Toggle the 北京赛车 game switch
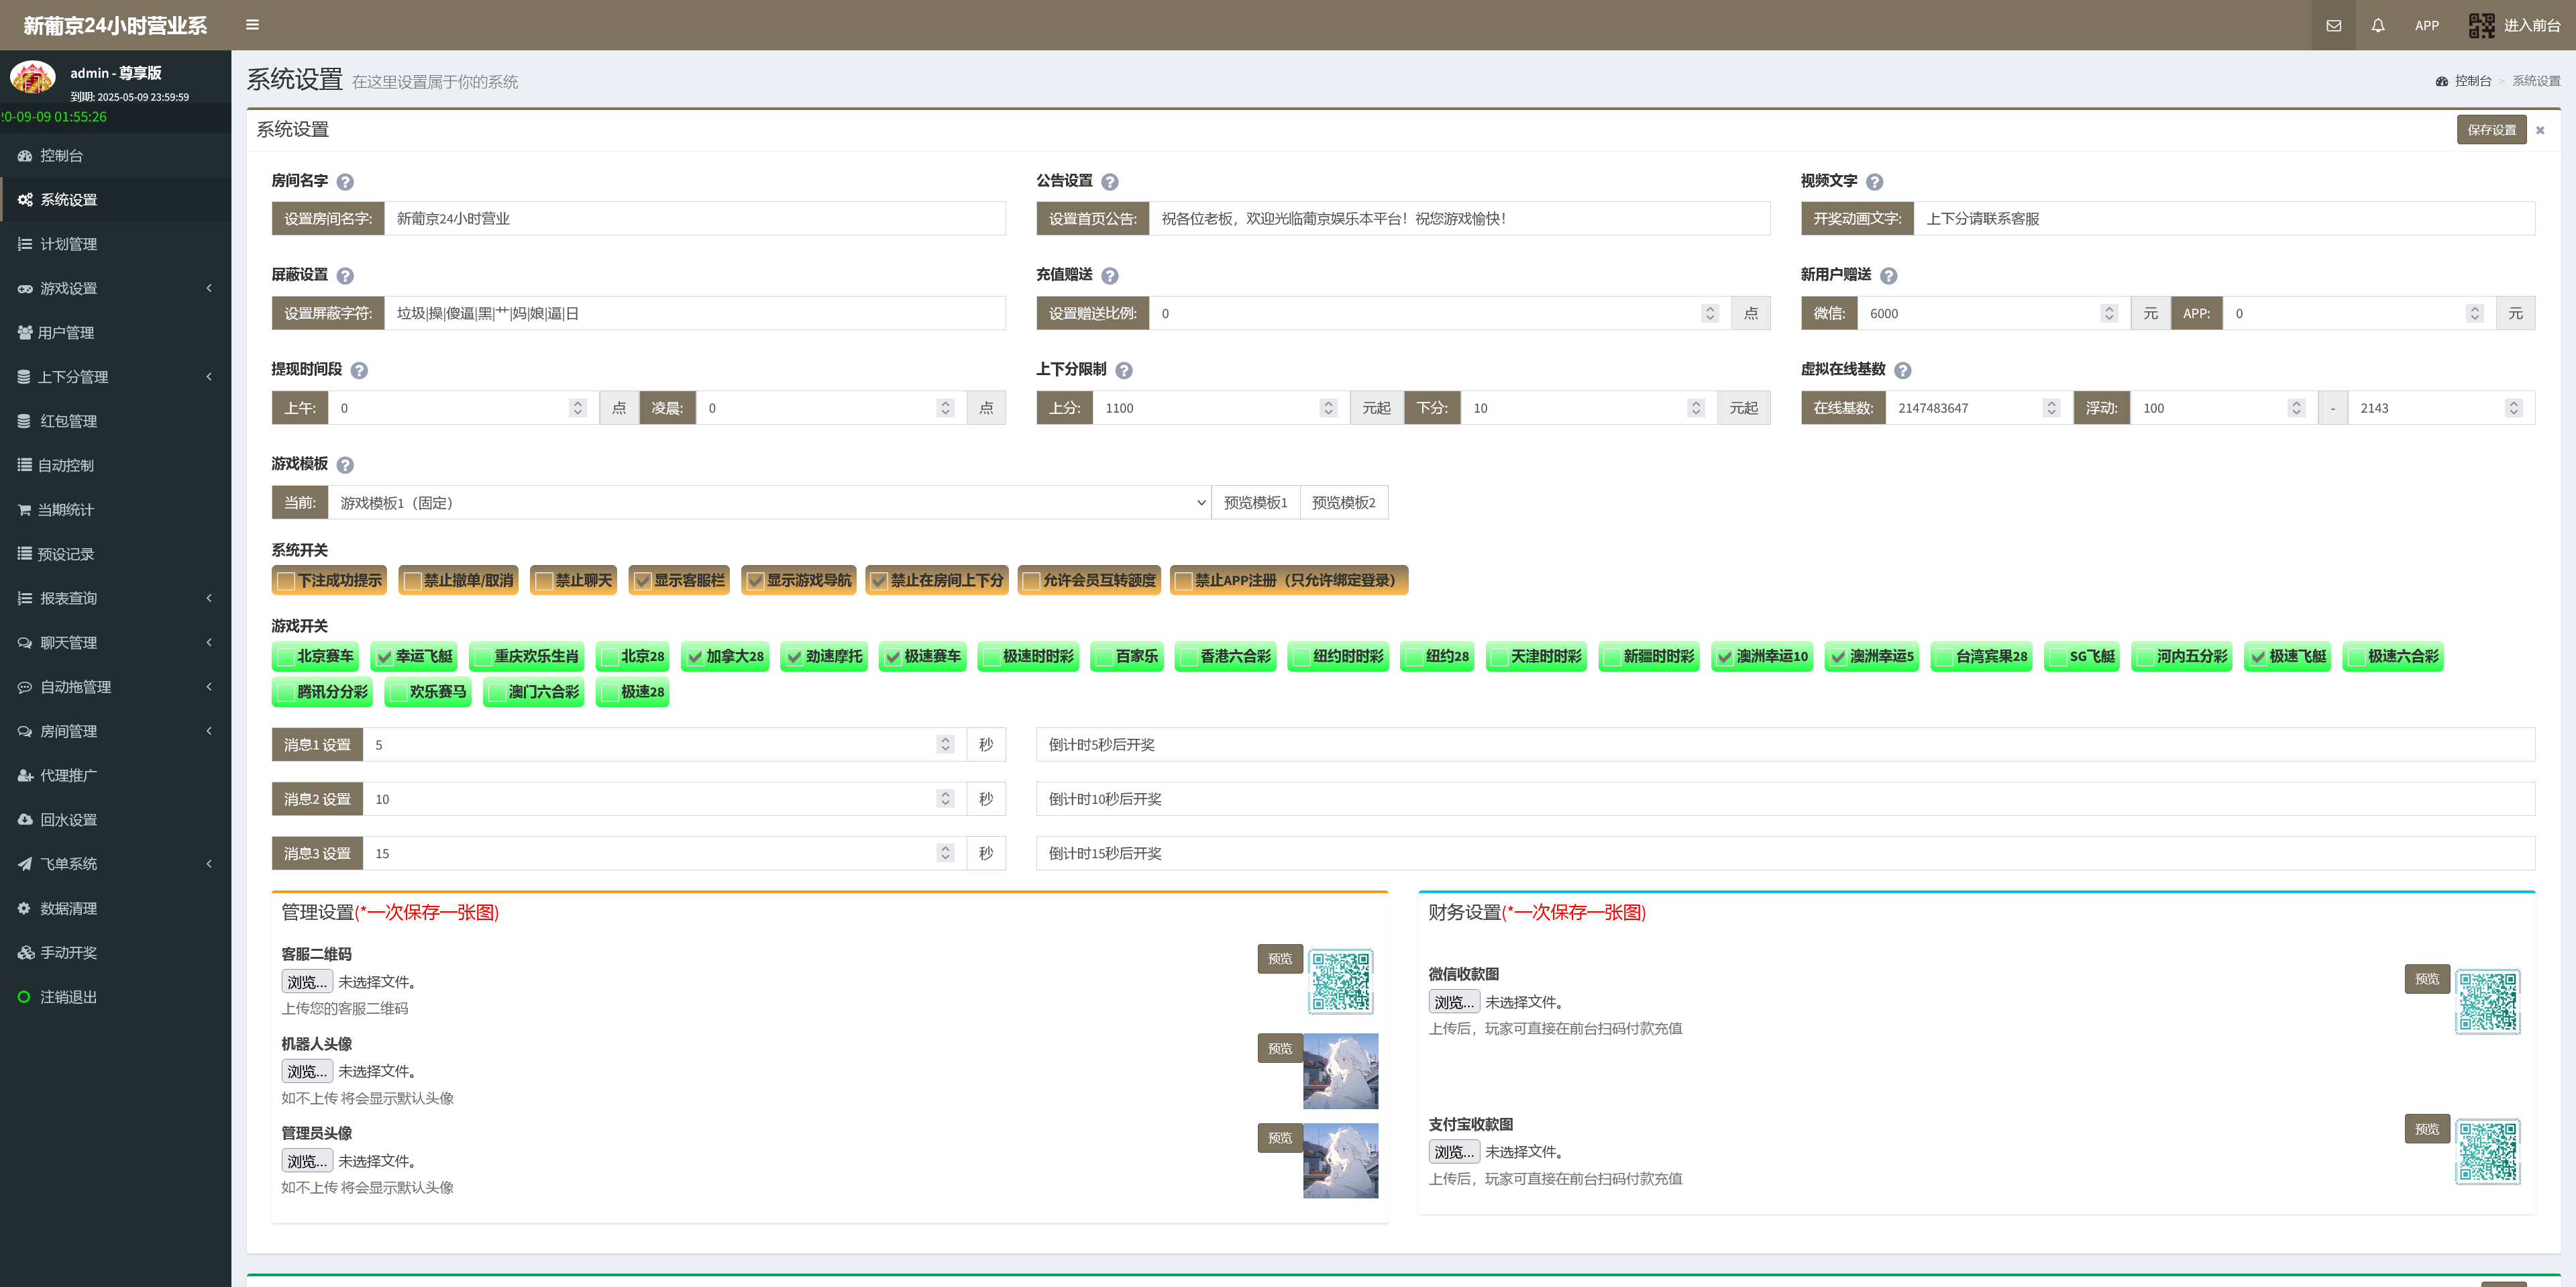This screenshot has height=1287, width=2576. pyautogui.click(x=285, y=657)
